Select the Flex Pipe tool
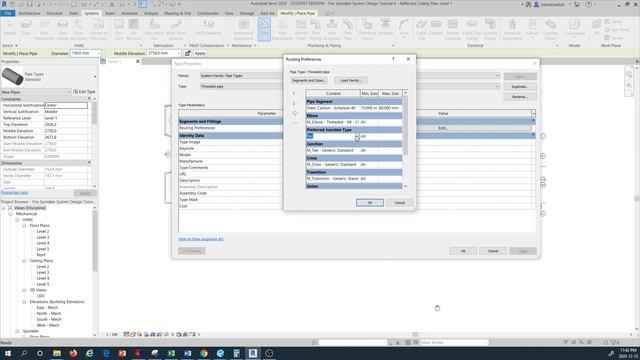 (348, 28)
